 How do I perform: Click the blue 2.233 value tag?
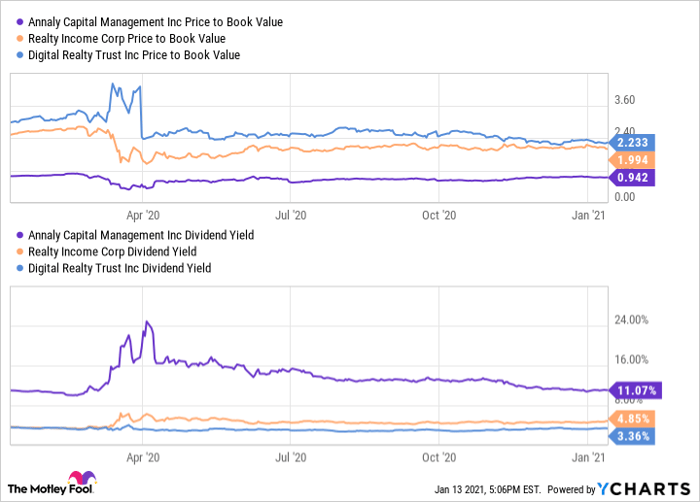[634, 144]
